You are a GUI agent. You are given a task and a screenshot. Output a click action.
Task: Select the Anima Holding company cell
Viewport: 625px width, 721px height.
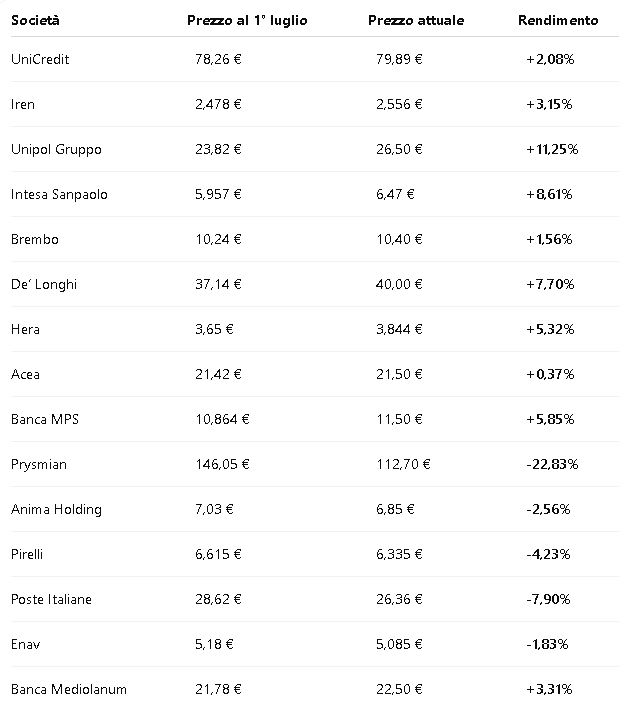coord(57,509)
